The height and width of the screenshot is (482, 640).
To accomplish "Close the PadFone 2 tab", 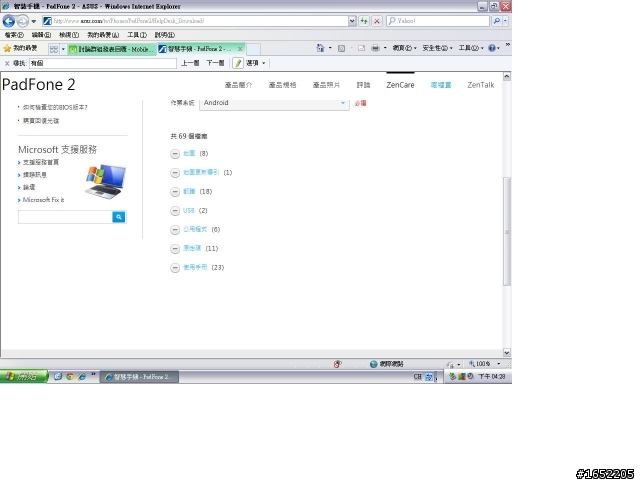I will (x=240, y=49).
